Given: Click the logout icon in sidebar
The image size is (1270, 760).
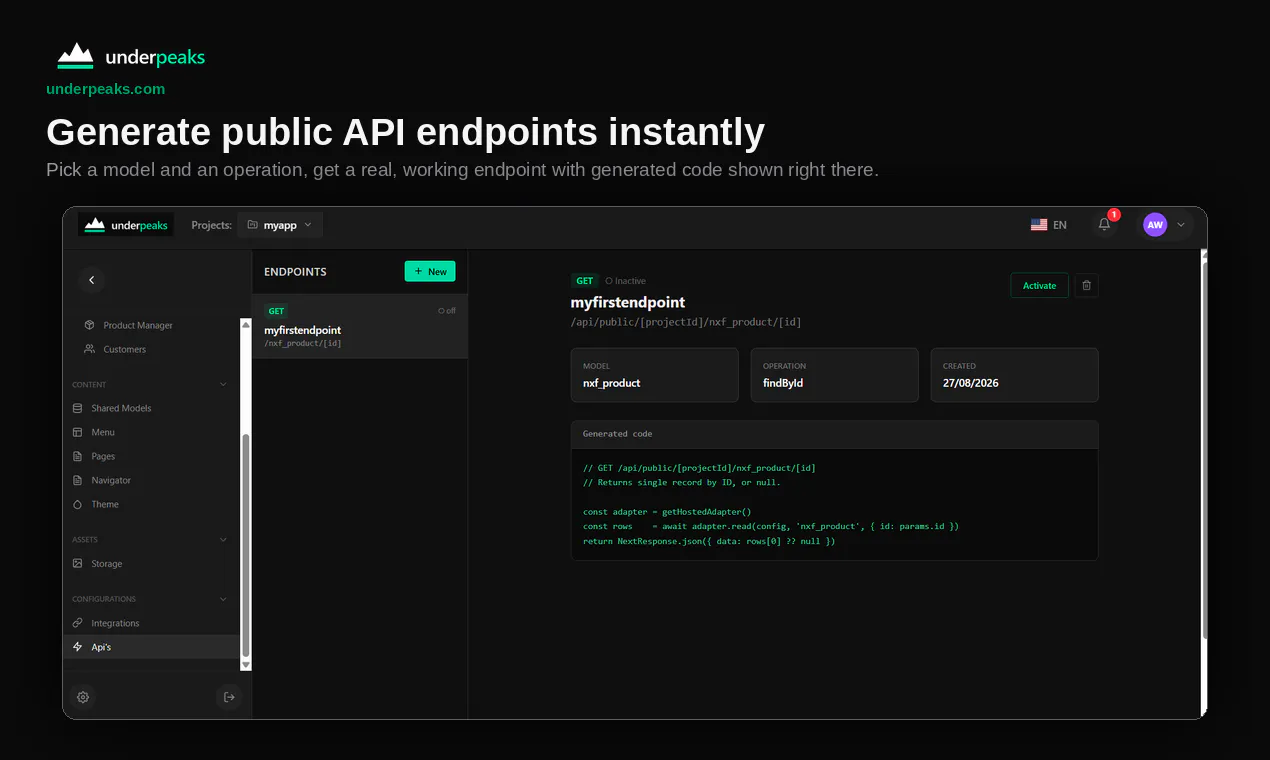Looking at the screenshot, I should click(x=229, y=697).
